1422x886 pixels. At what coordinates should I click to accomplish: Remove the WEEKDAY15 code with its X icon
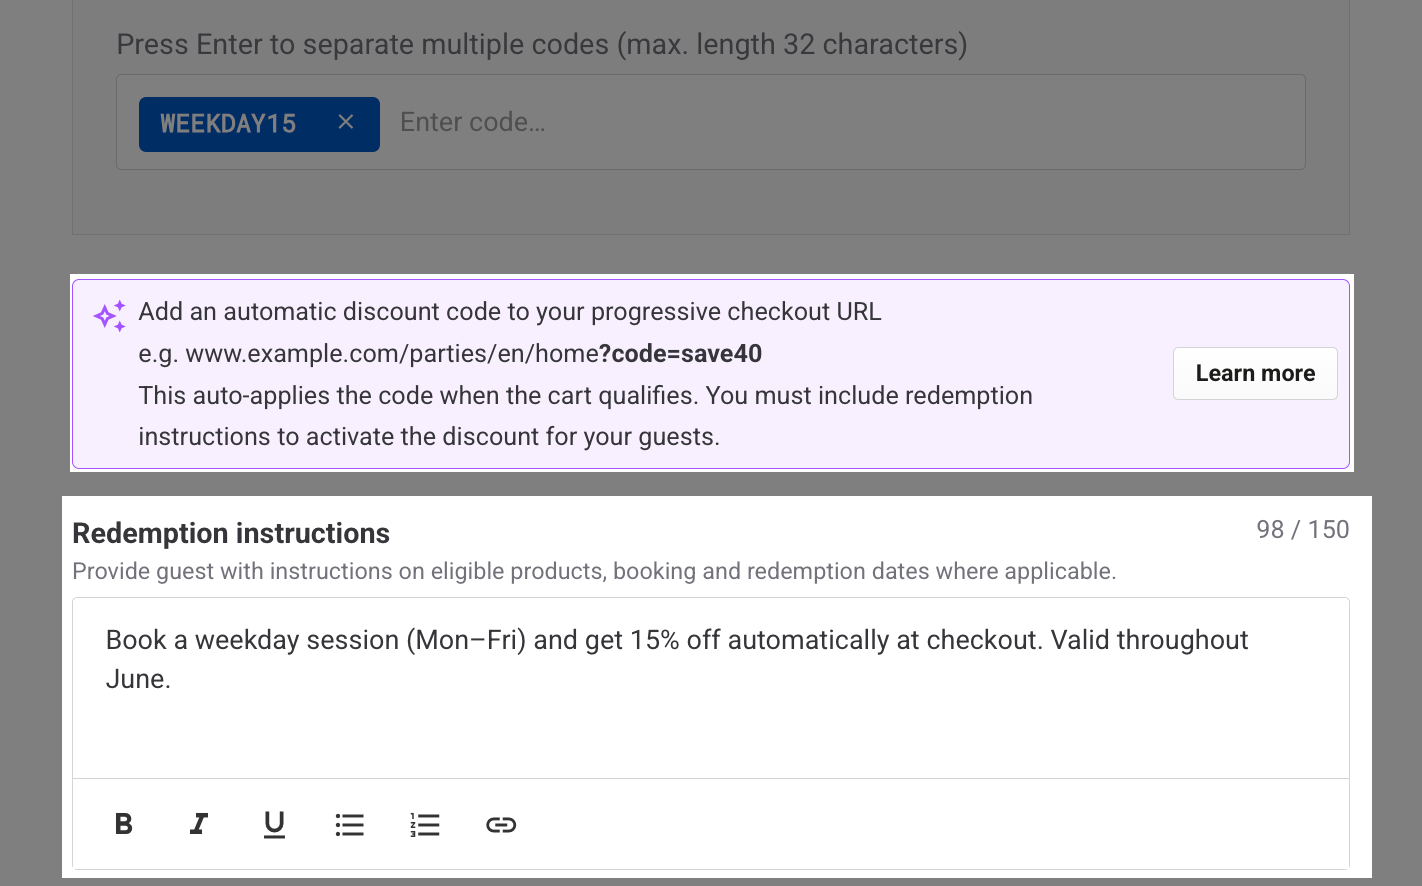click(346, 122)
